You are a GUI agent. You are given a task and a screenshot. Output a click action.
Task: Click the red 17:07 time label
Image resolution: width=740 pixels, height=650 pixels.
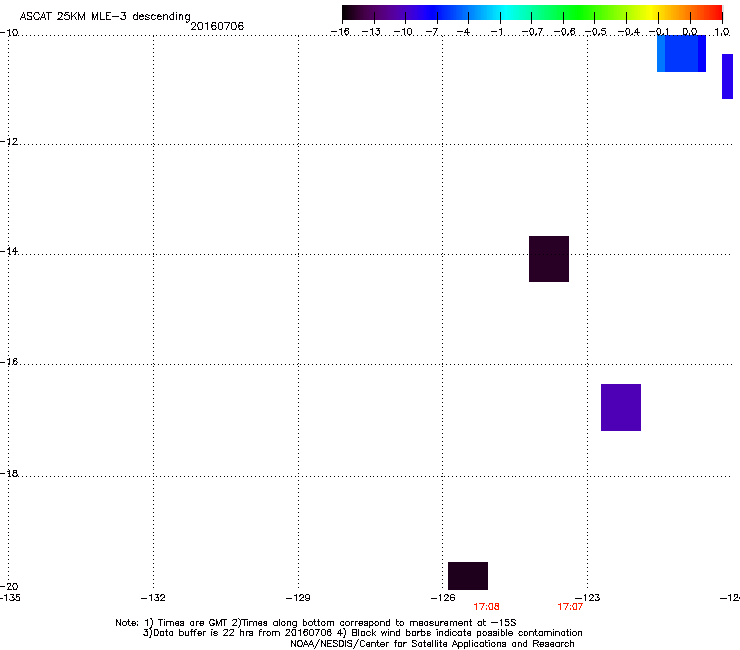coord(570,607)
